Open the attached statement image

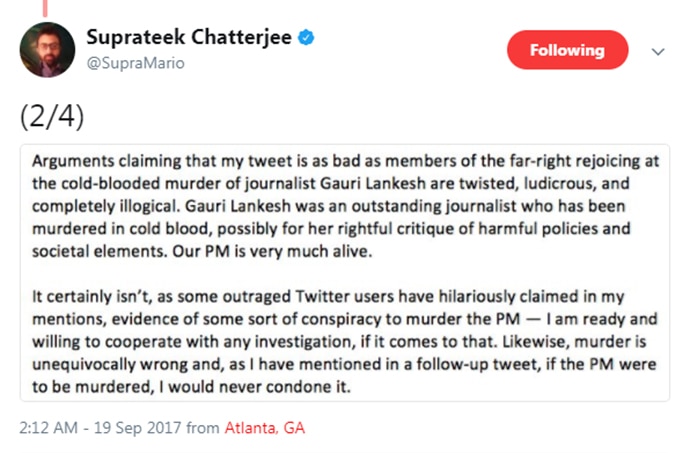click(x=345, y=272)
